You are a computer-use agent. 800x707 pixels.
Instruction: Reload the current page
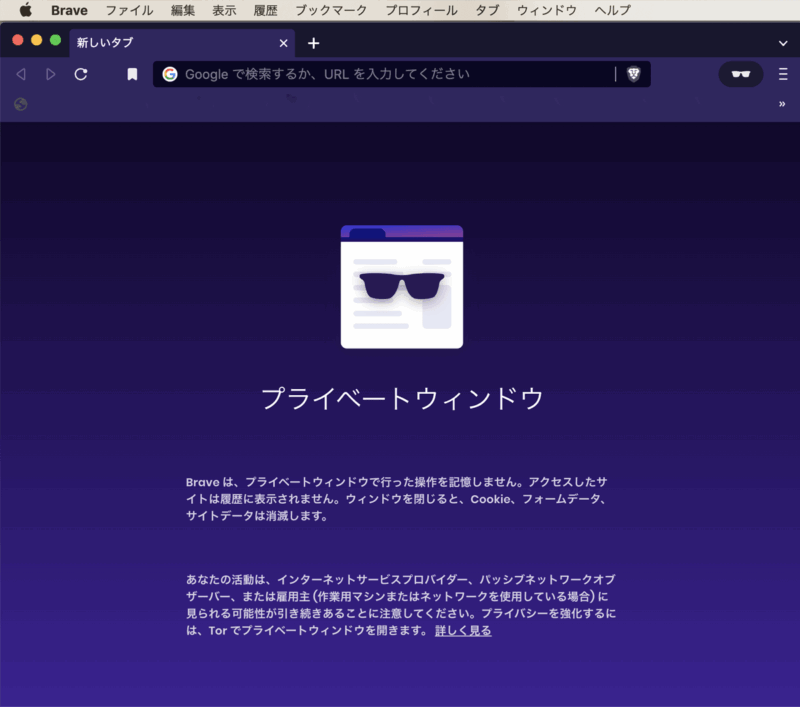click(81, 74)
